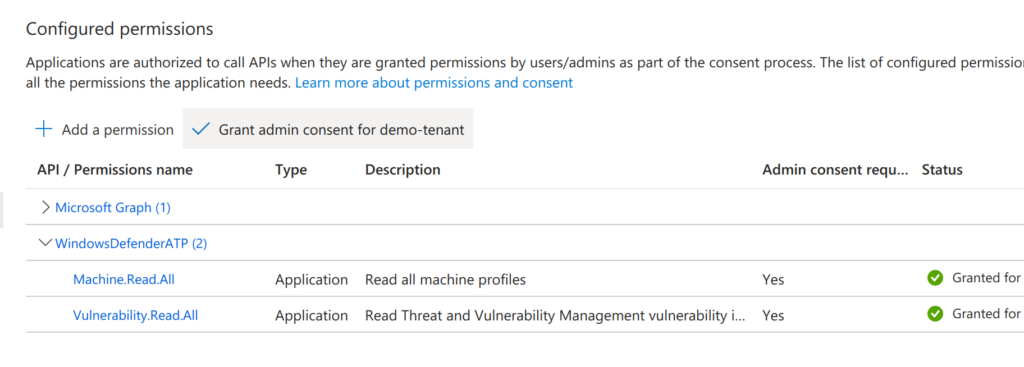1024x367 pixels.
Task: Click 'Granted for' status of Machine.Read.All
Action: (x=985, y=278)
